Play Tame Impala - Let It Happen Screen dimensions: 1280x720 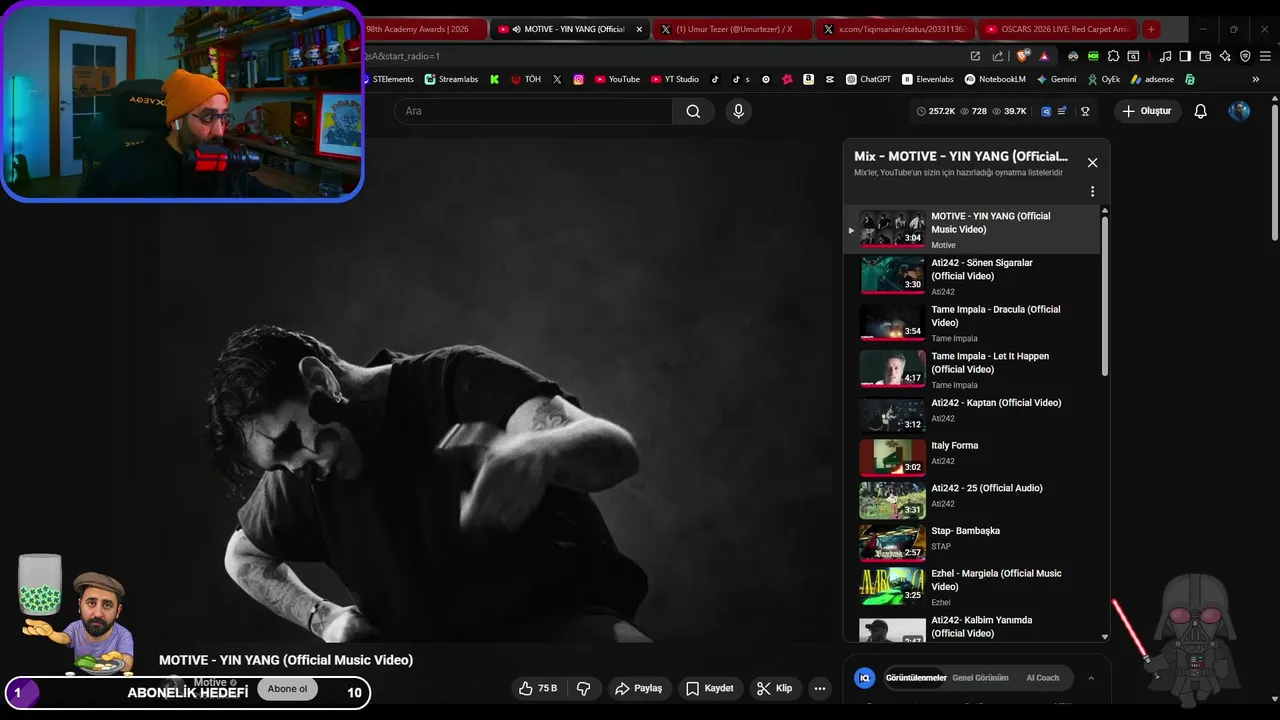(971, 370)
